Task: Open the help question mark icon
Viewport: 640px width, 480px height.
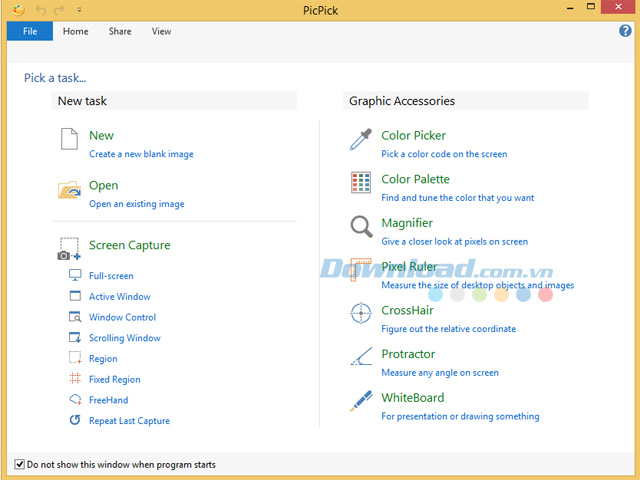Action: click(626, 31)
